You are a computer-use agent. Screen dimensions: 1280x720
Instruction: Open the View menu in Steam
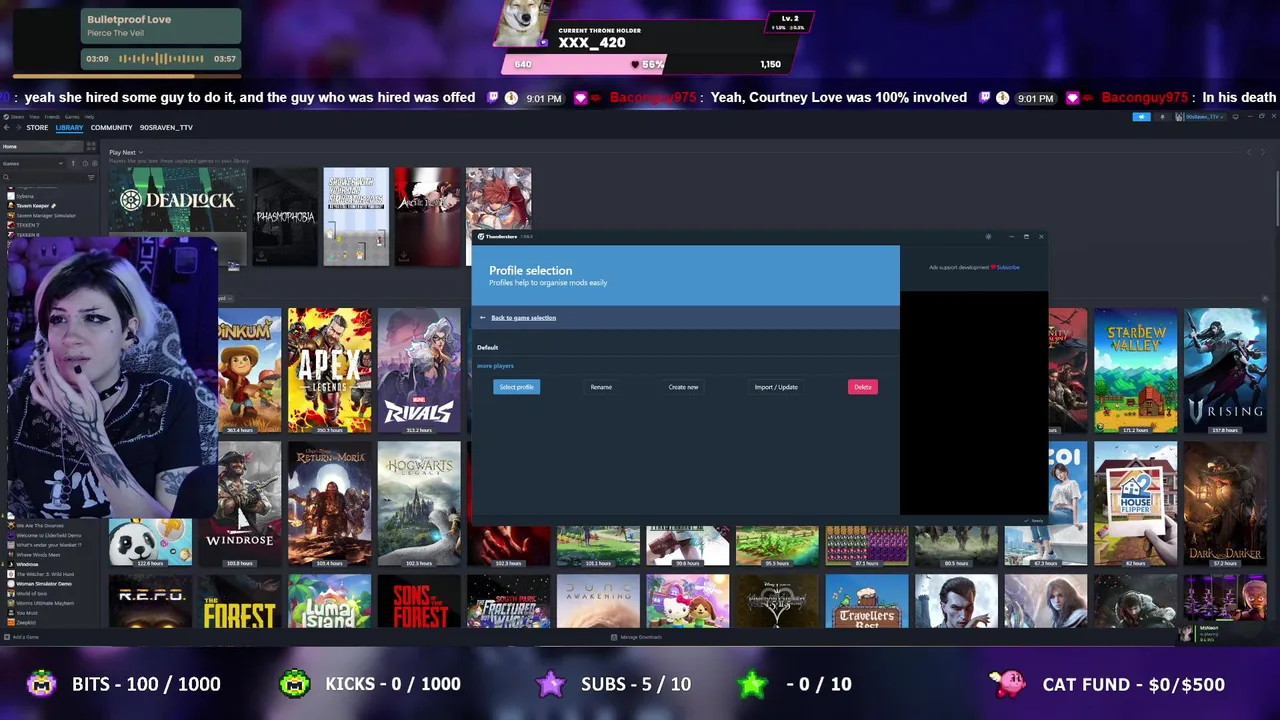coord(34,117)
